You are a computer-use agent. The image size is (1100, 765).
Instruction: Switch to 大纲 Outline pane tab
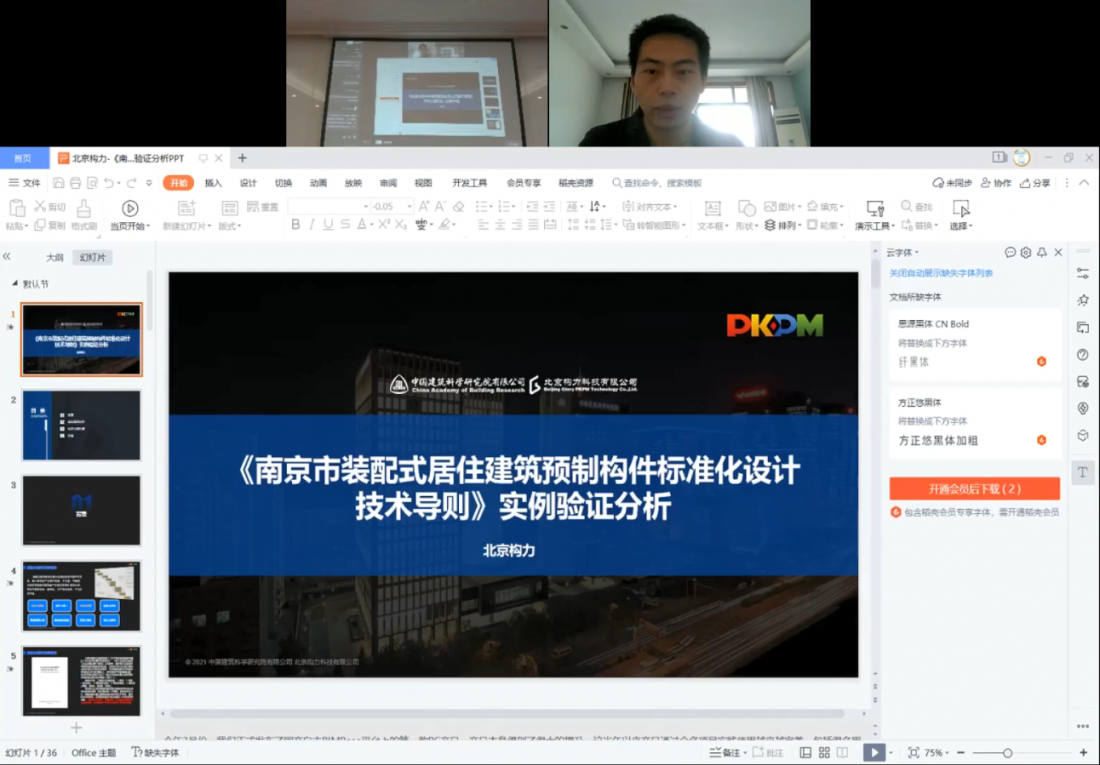[x=55, y=258]
